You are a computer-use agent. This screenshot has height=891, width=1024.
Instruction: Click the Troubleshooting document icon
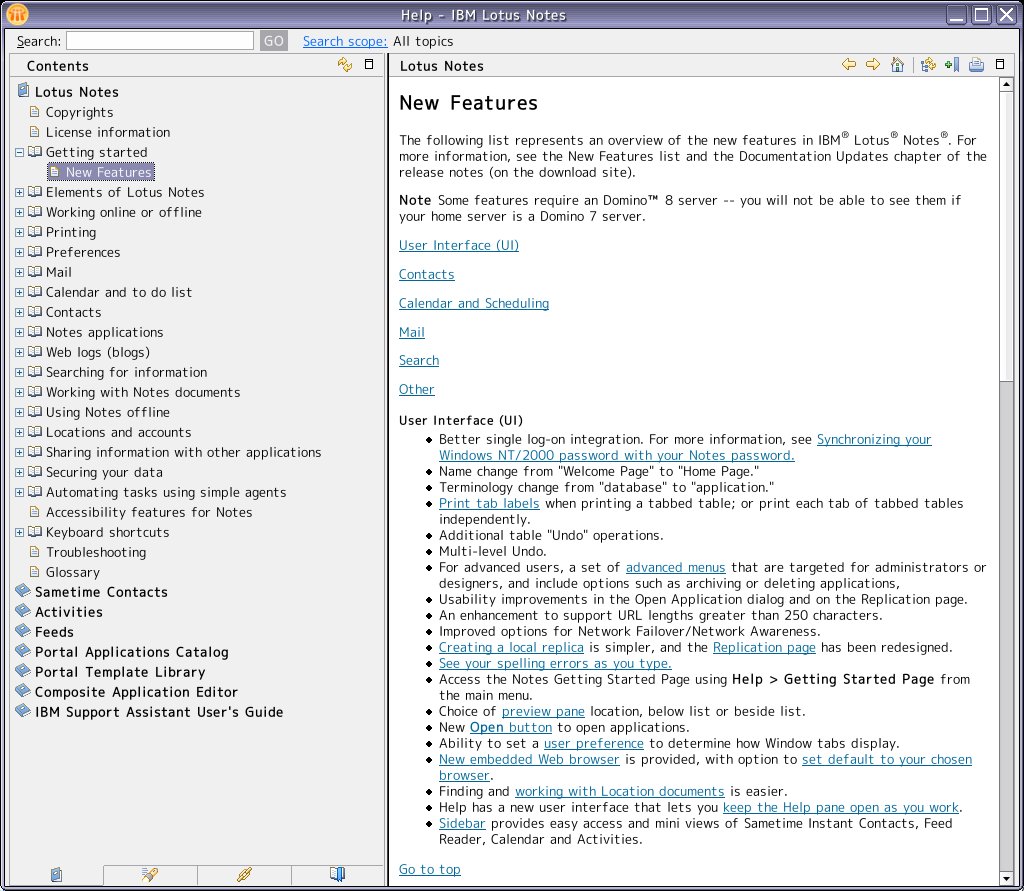click(35, 552)
